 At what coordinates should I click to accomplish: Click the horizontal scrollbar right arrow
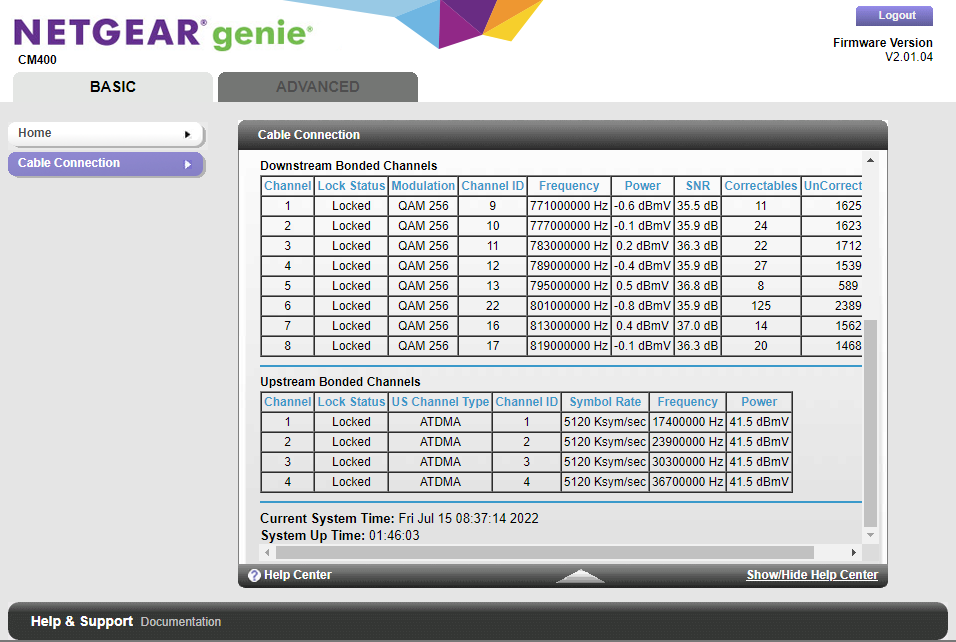coord(854,553)
